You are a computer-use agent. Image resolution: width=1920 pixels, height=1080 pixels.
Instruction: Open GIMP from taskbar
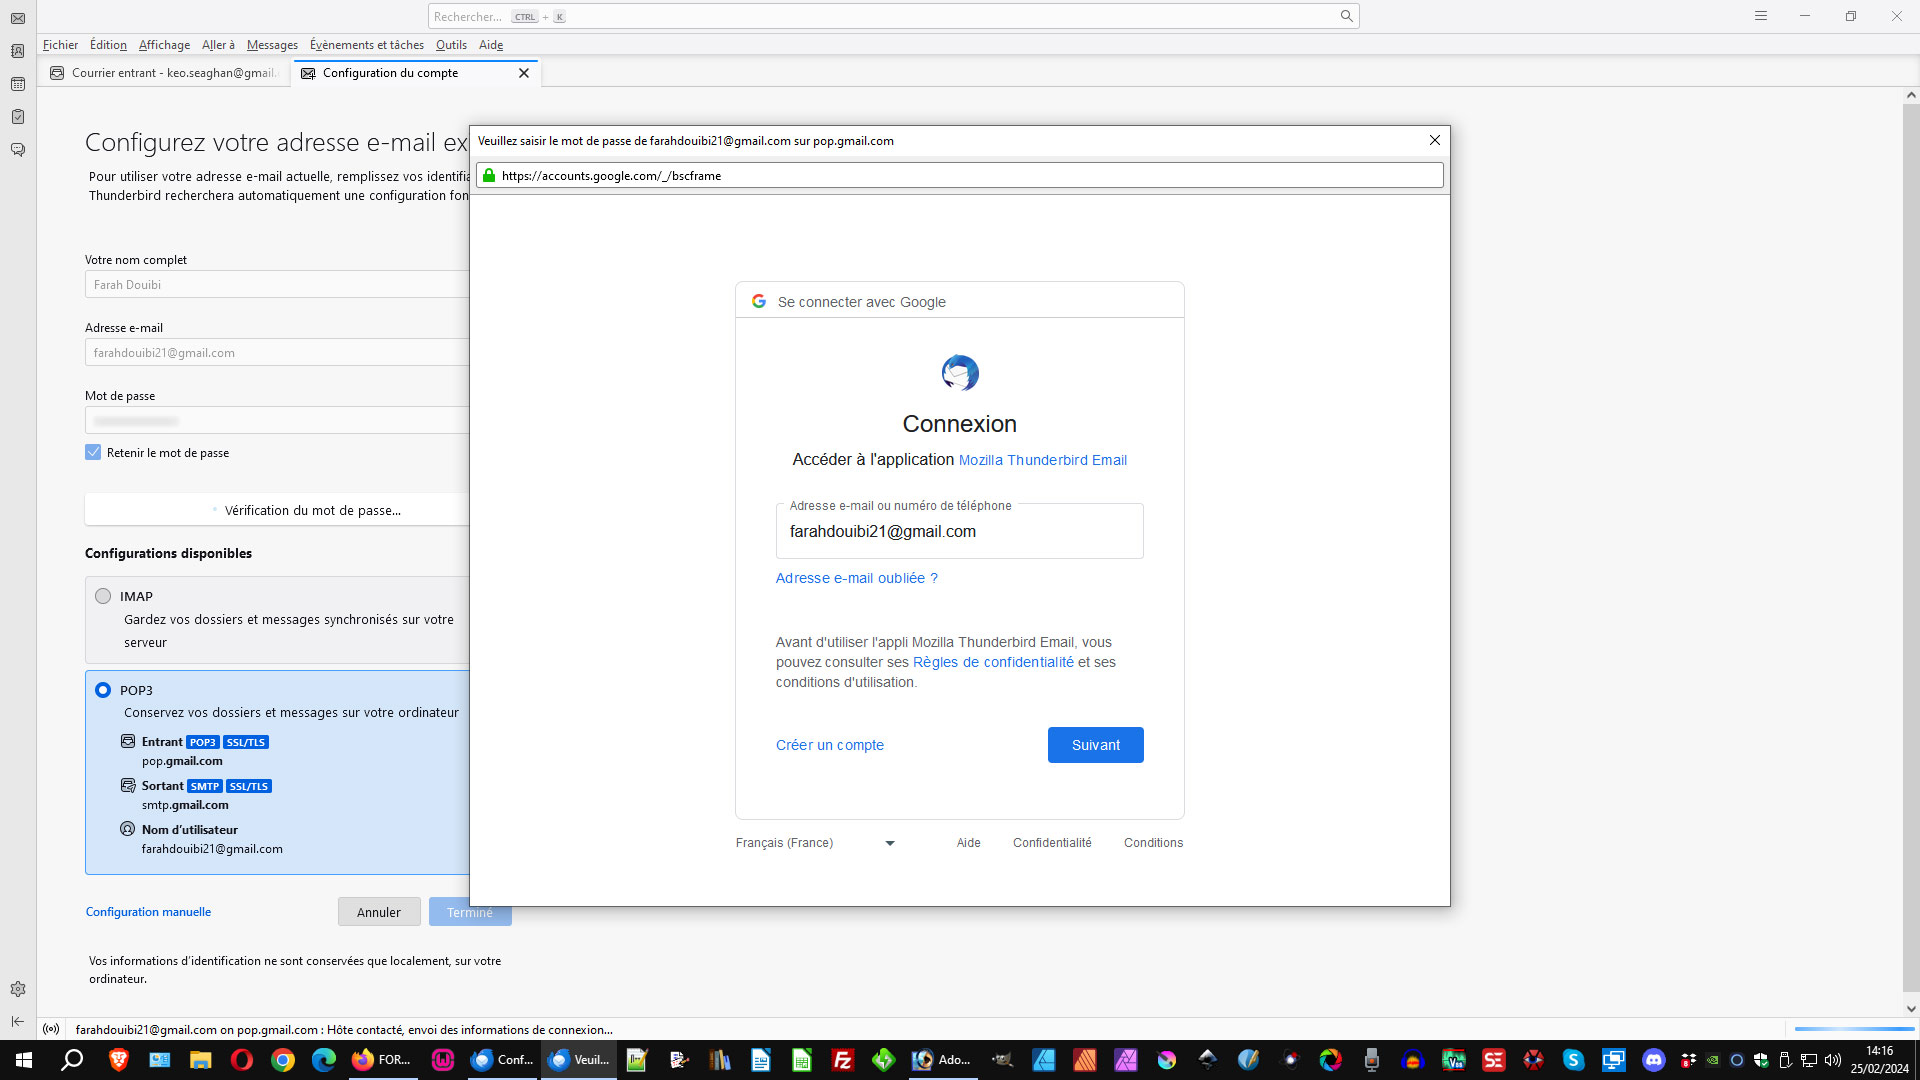coord(1003,1060)
